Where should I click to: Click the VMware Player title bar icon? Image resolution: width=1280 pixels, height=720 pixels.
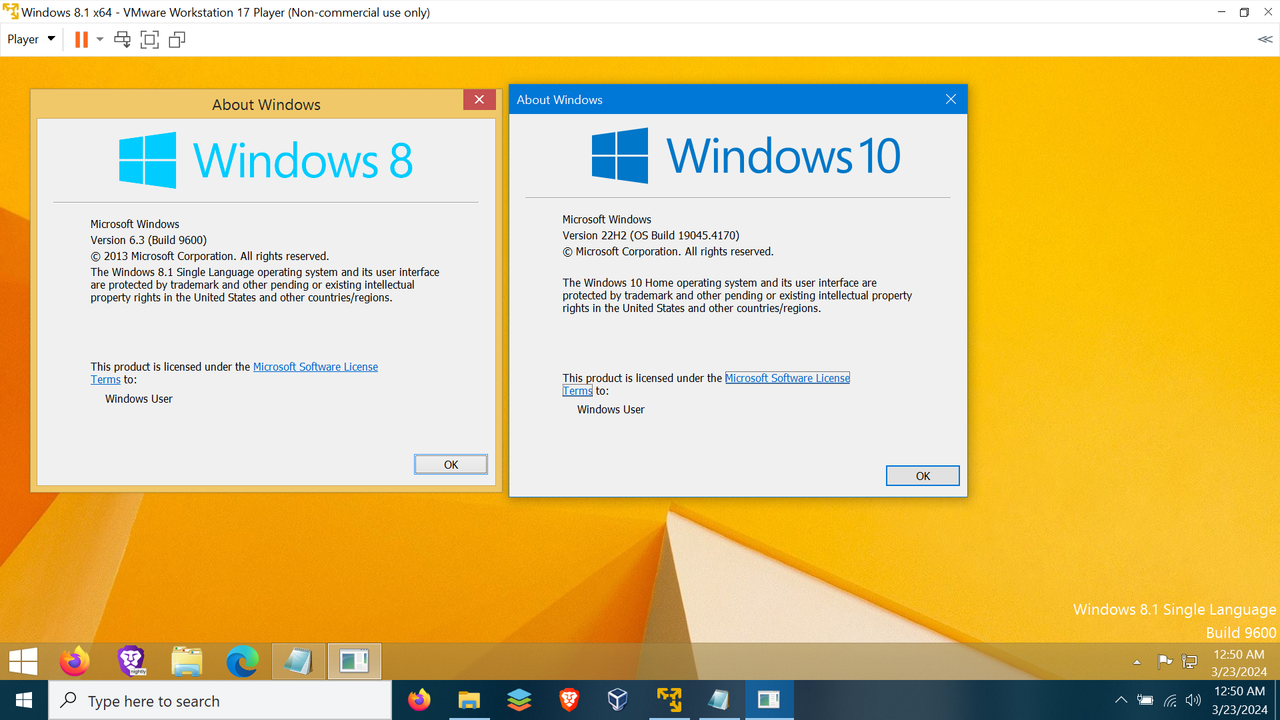tap(10, 12)
